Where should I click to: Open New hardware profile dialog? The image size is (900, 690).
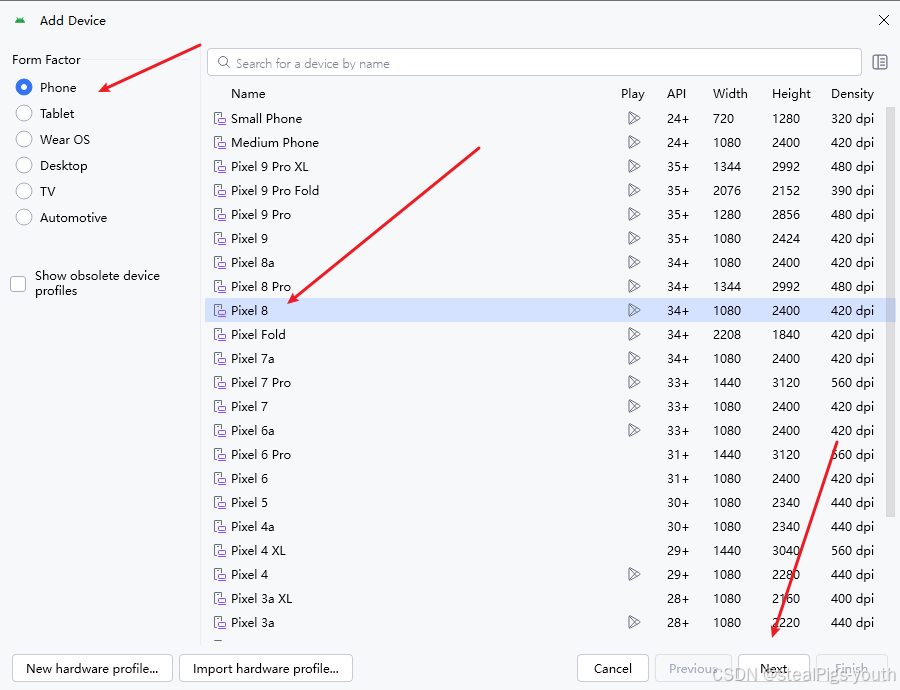(x=92, y=668)
